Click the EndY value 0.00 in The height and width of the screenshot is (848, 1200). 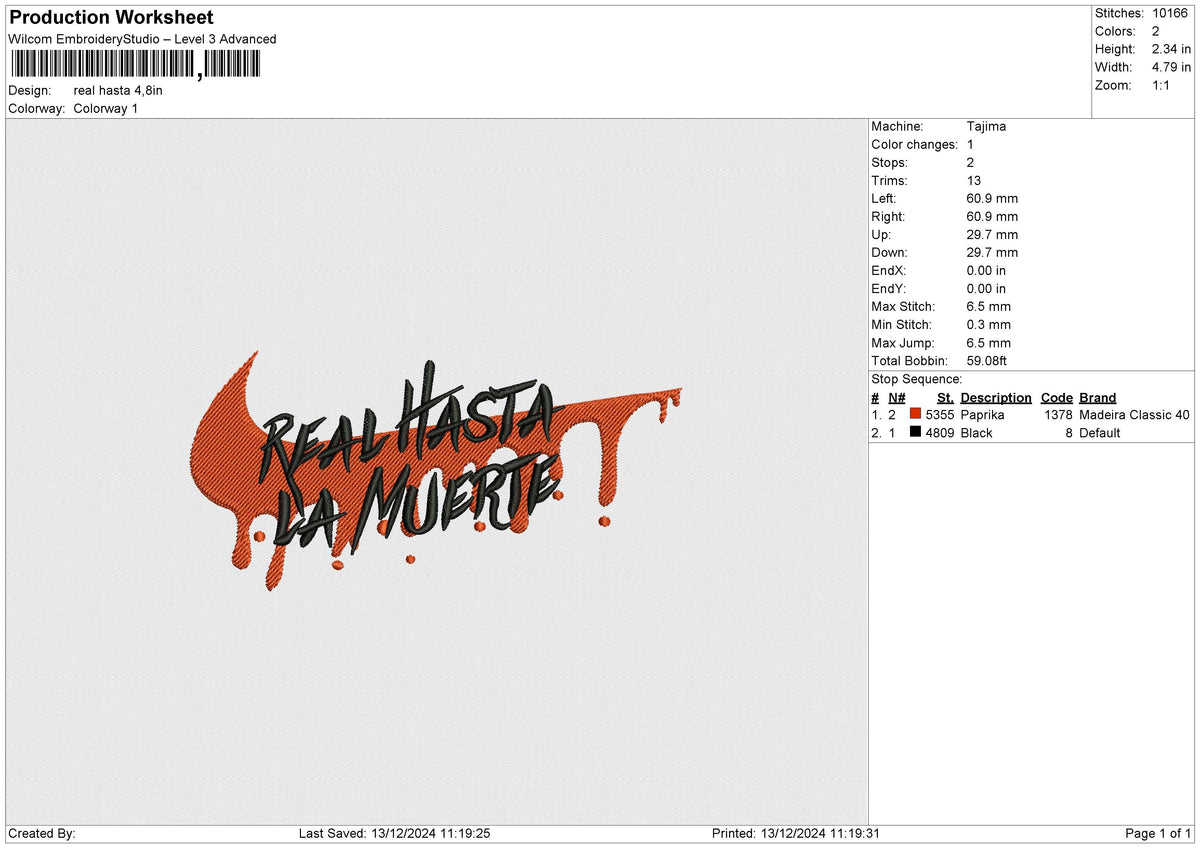pos(987,288)
